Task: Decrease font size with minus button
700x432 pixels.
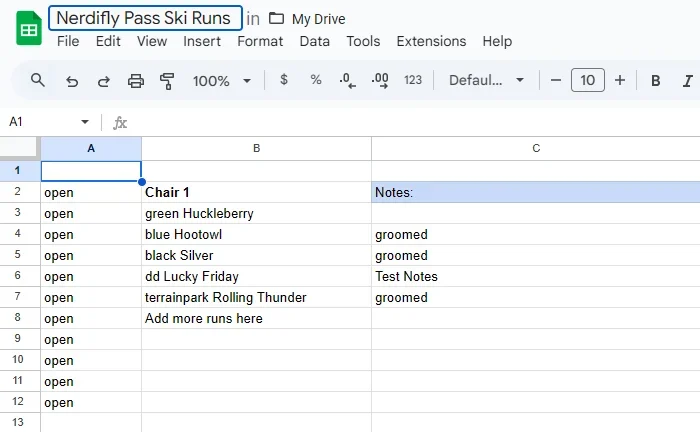Action: 556,80
